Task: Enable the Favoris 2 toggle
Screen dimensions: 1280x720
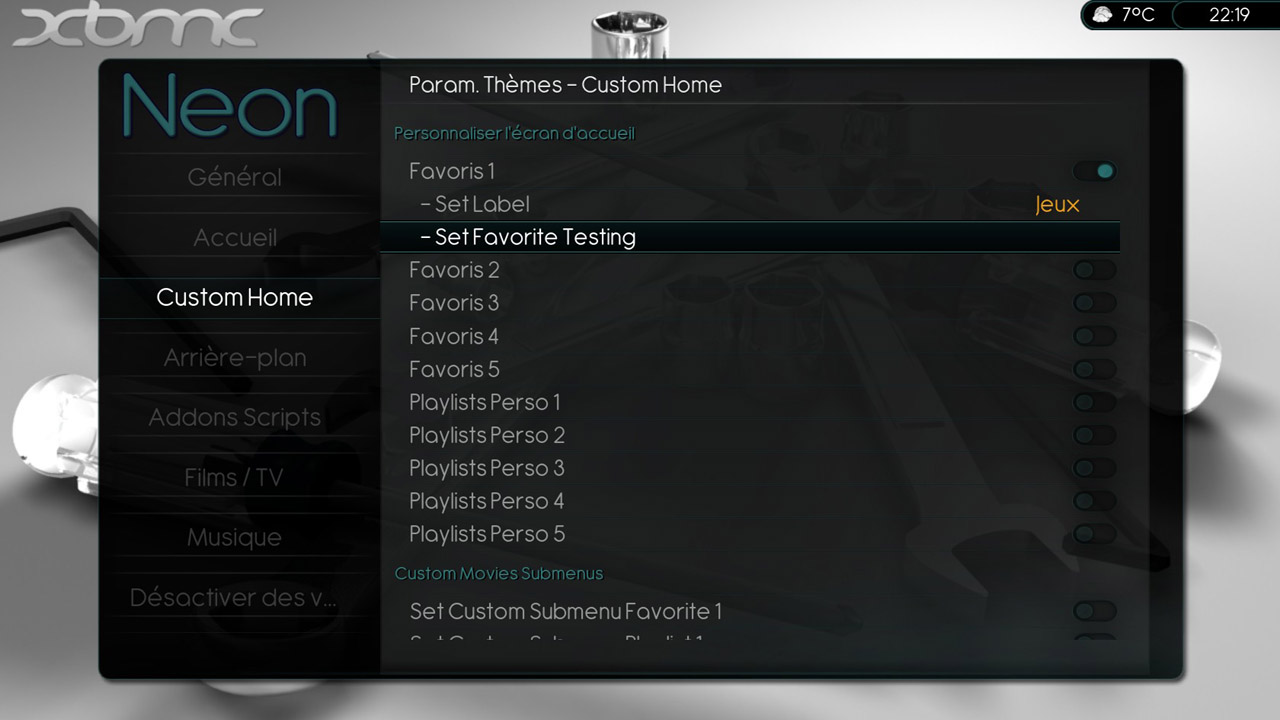Action: pyautogui.click(x=1094, y=270)
